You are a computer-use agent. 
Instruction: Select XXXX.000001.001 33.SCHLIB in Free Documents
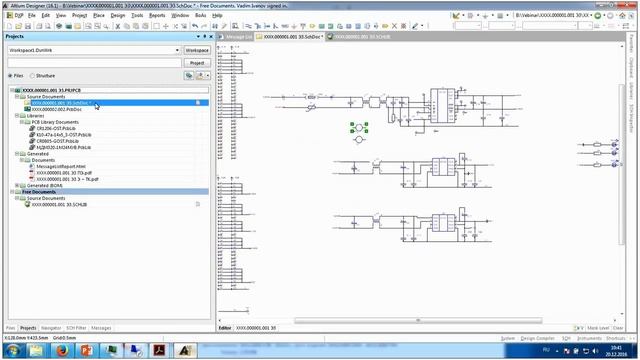59,204
